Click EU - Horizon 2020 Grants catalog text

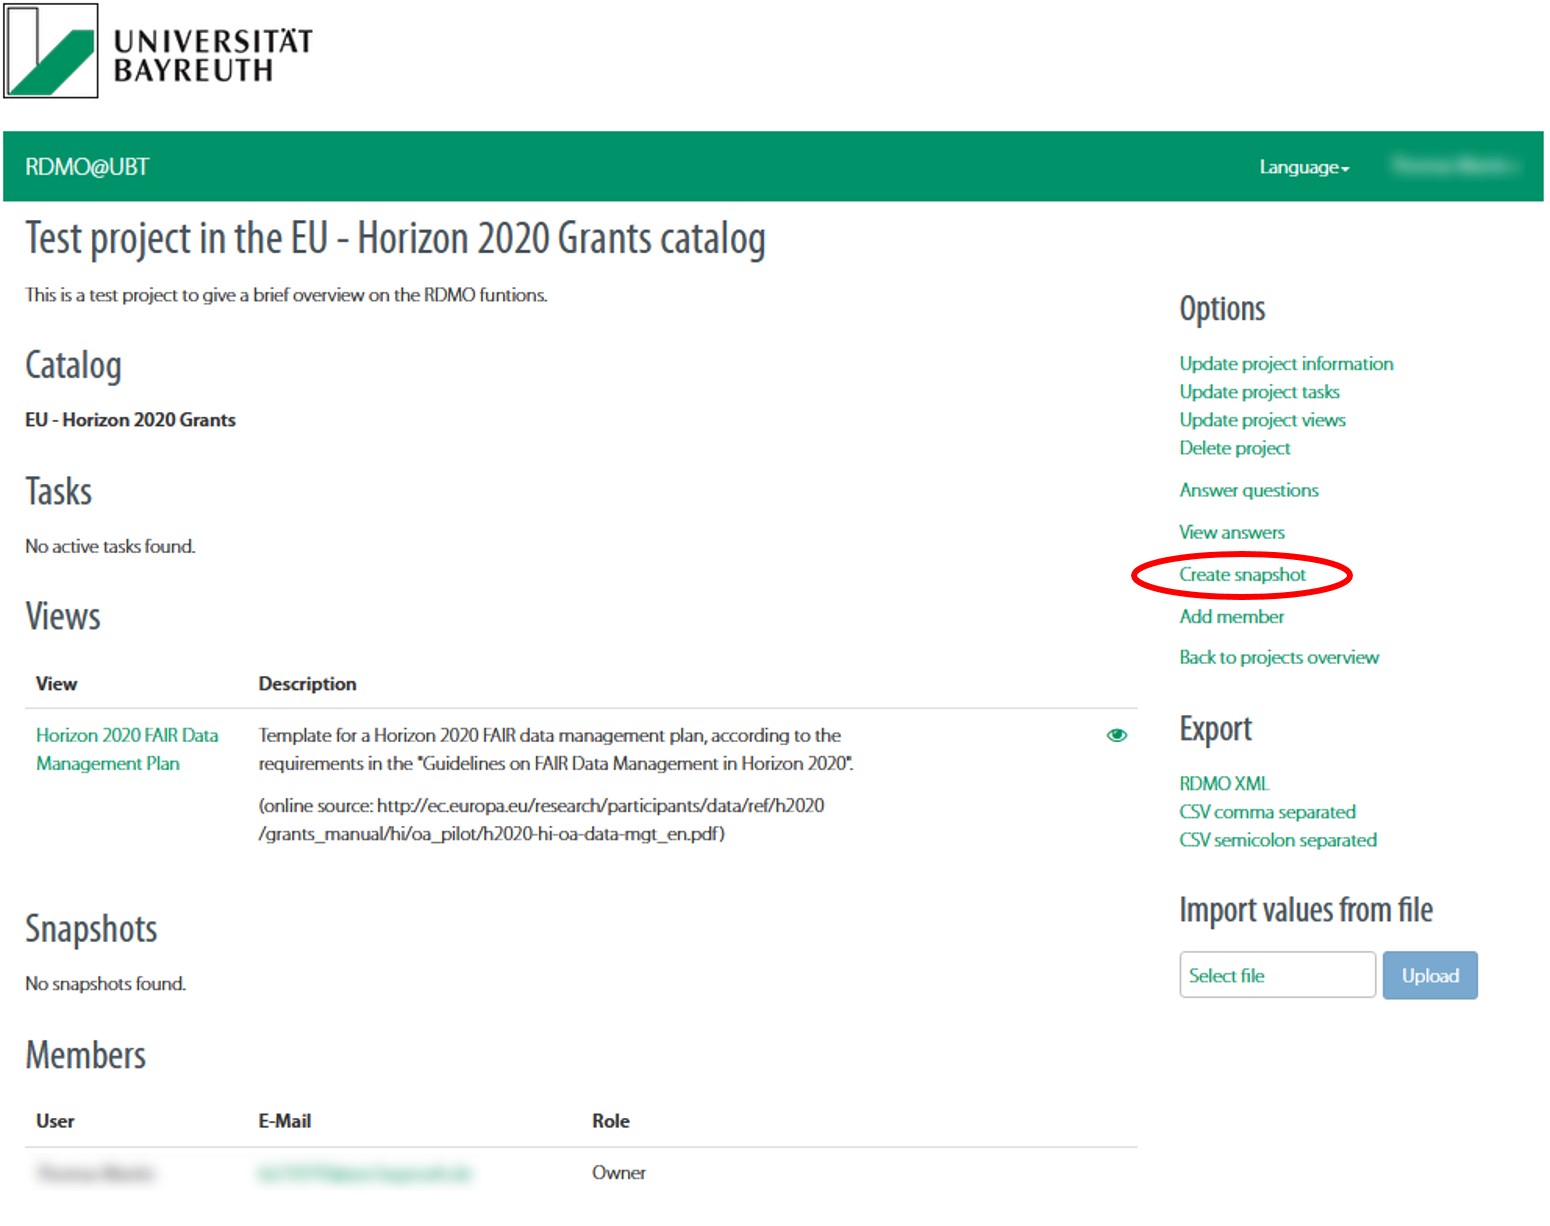pyautogui.click(x=130, y=420)
